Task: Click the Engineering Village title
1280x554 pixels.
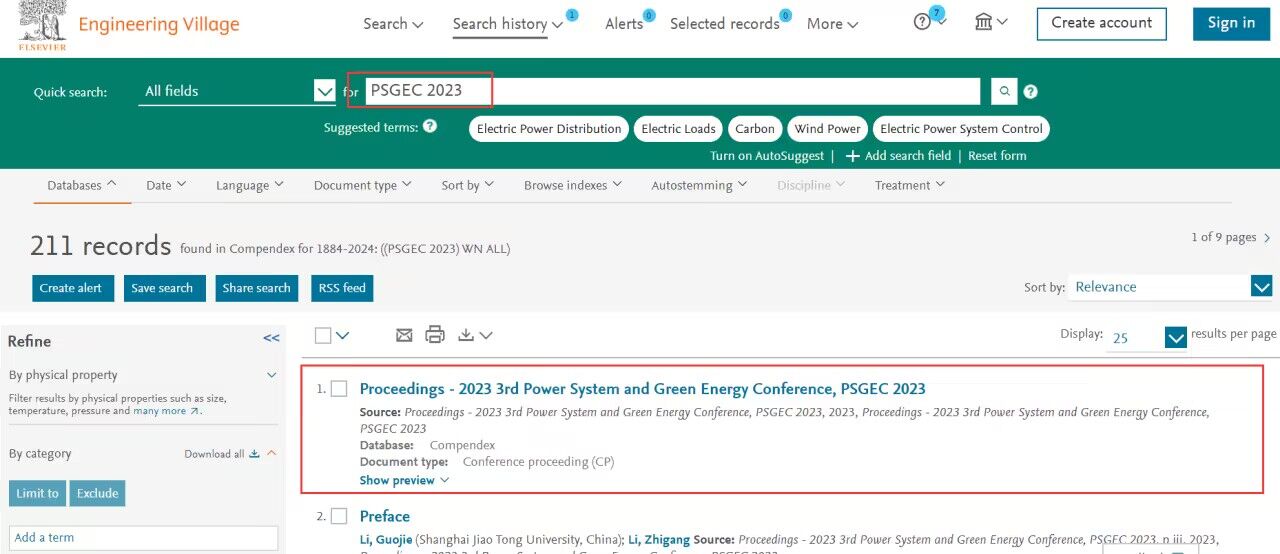Action: click(159, 24)
